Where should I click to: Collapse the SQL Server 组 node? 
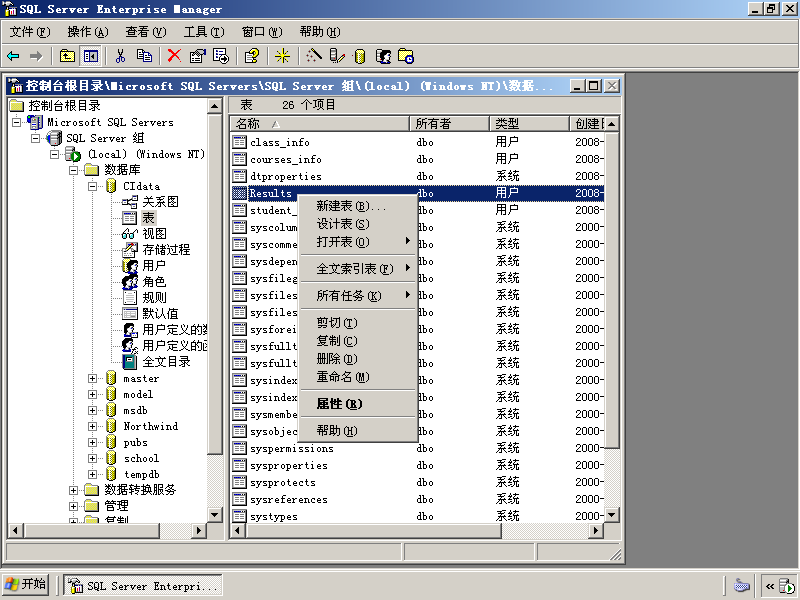click(35, 138)
